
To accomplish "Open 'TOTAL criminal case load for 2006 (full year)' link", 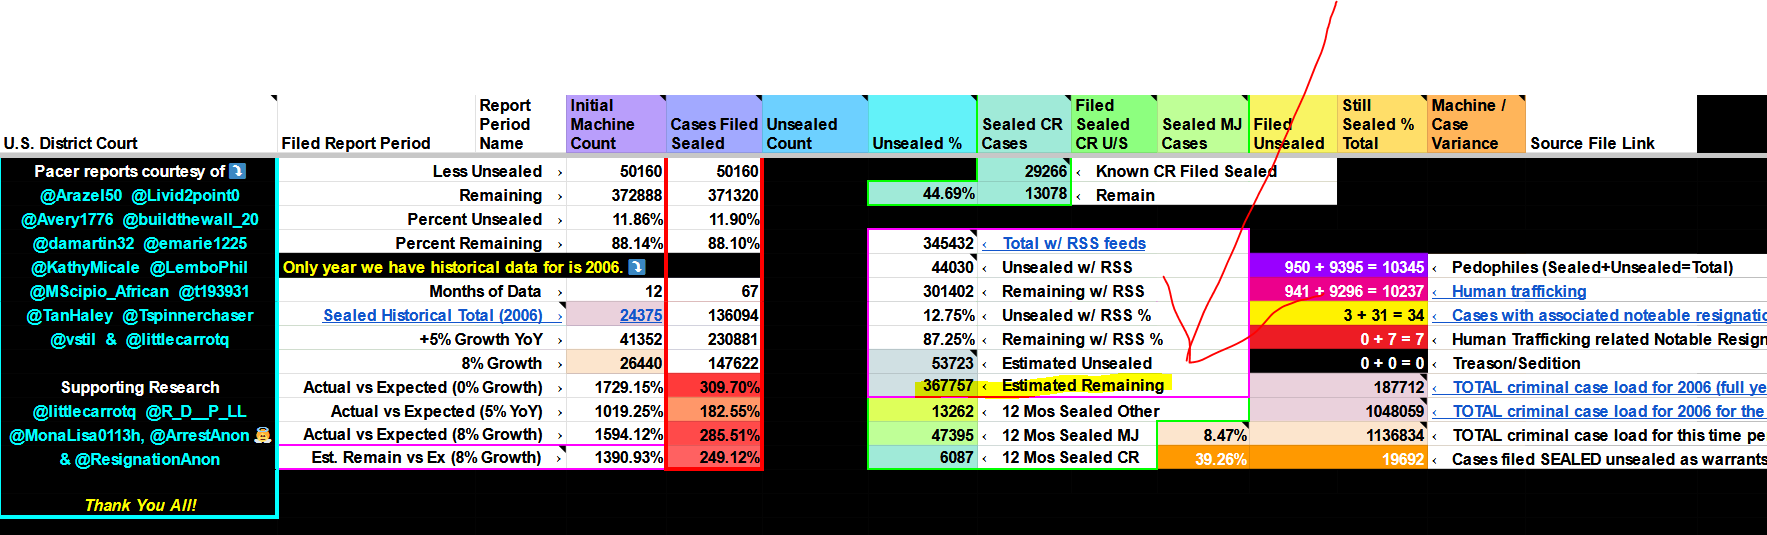I will [1609, 387].
